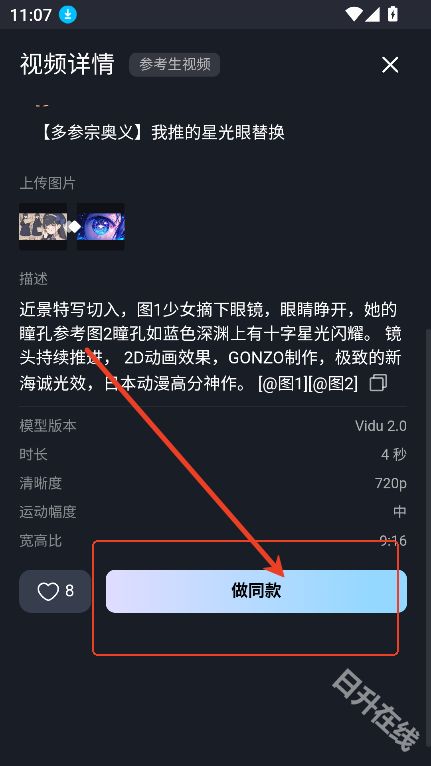Screen dimensions: 431x766
Task: Tap the battery status icon
Action: [x=392, y=14]
